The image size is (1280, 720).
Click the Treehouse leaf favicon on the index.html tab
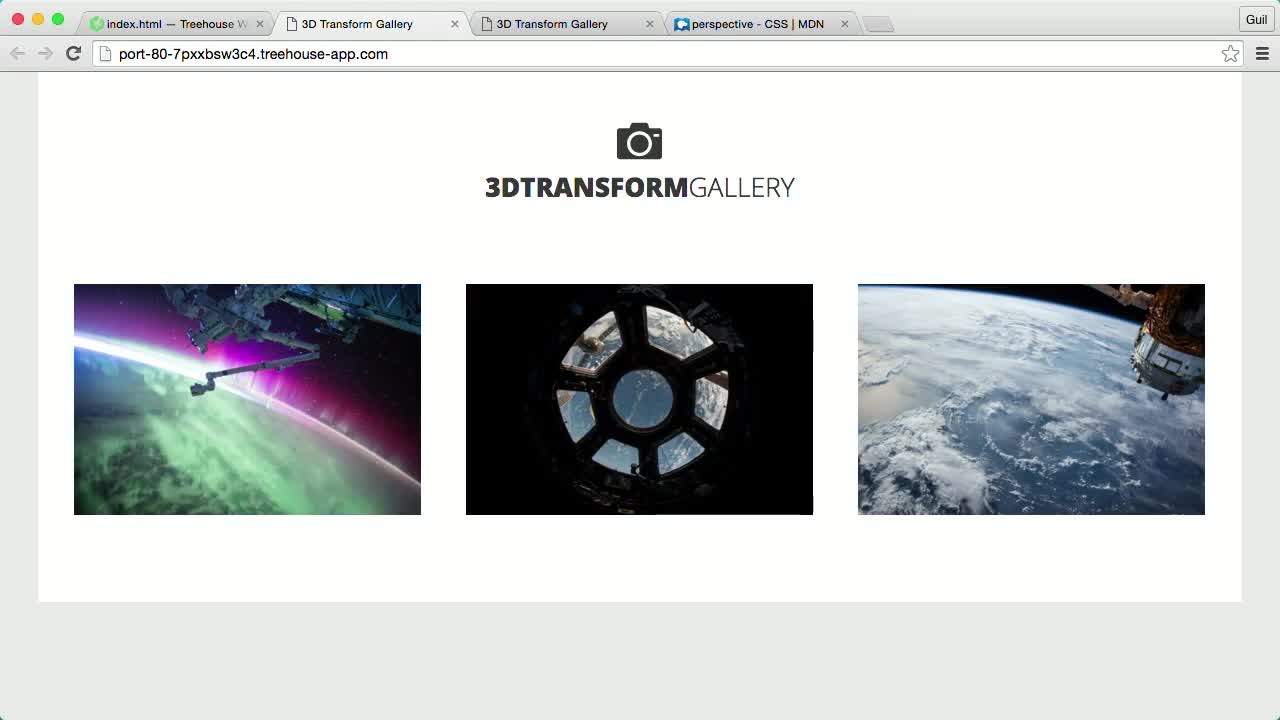tap(97, 21)
